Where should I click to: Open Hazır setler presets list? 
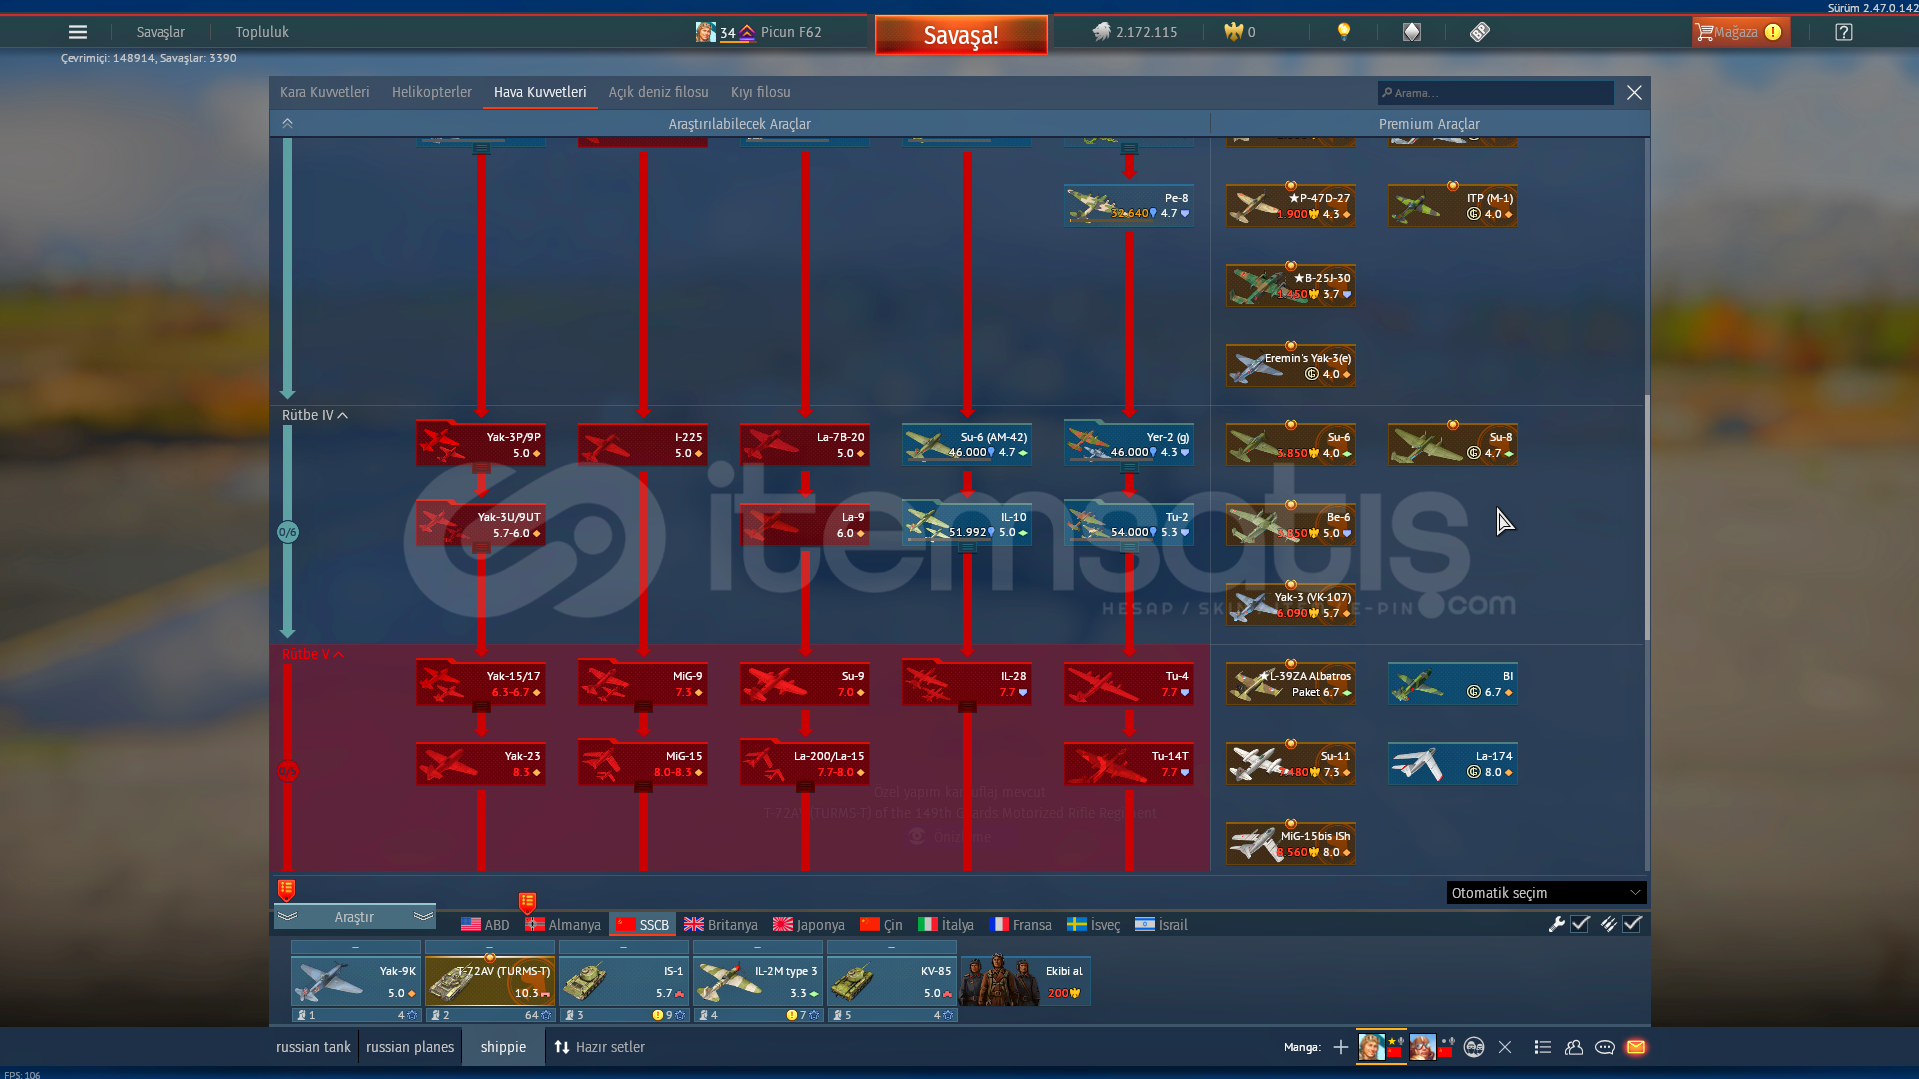(599, 1046)
